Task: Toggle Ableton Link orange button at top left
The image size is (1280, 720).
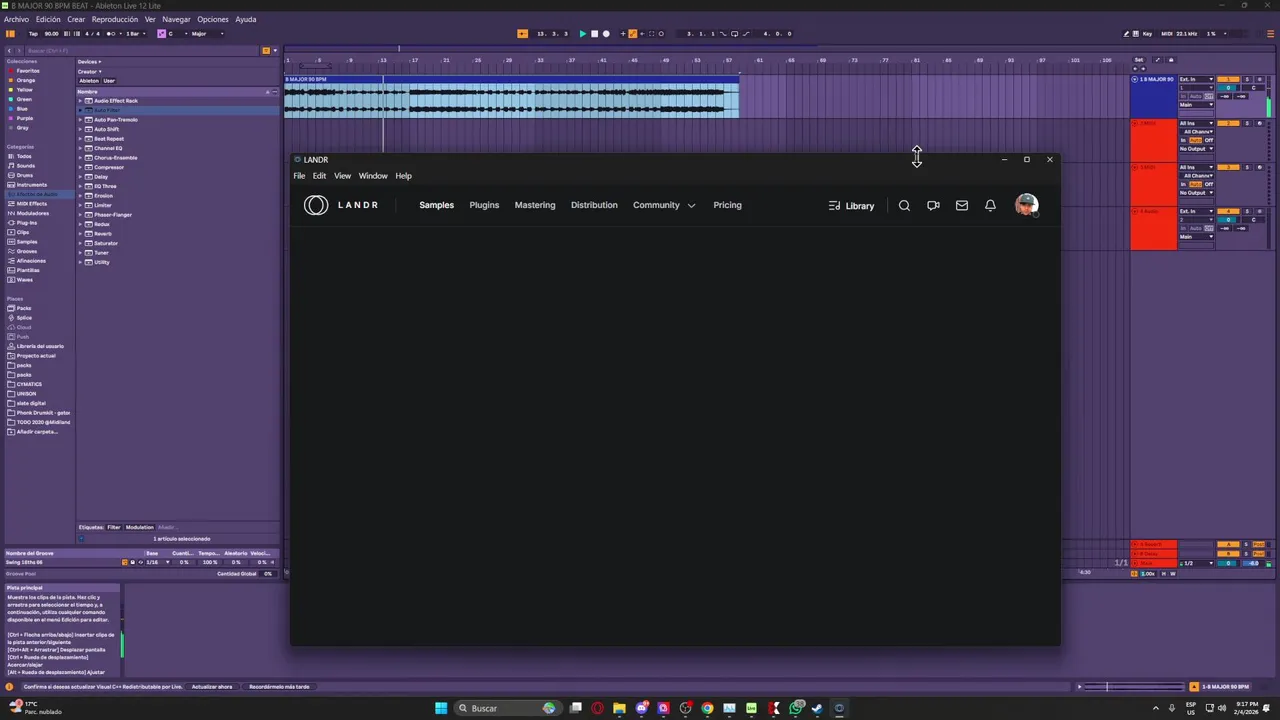Action: tap(10, 34)
